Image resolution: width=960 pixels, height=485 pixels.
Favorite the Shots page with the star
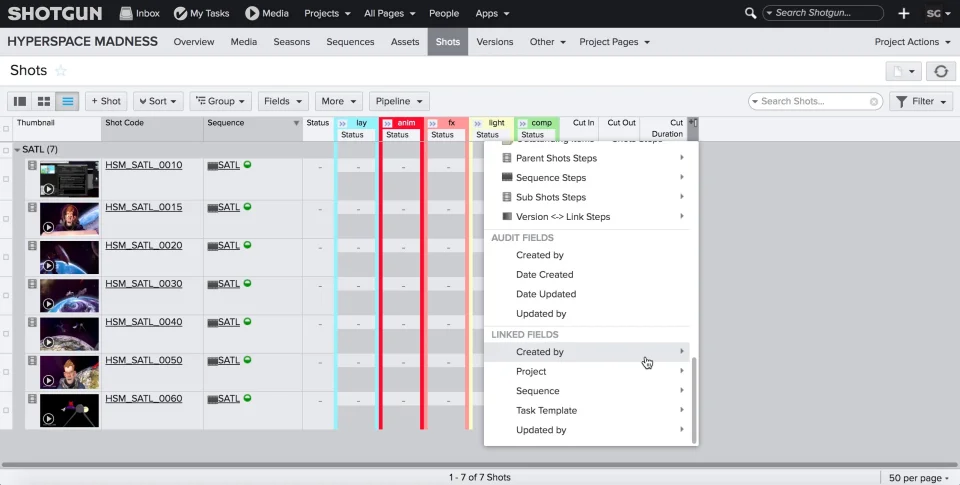61,70
